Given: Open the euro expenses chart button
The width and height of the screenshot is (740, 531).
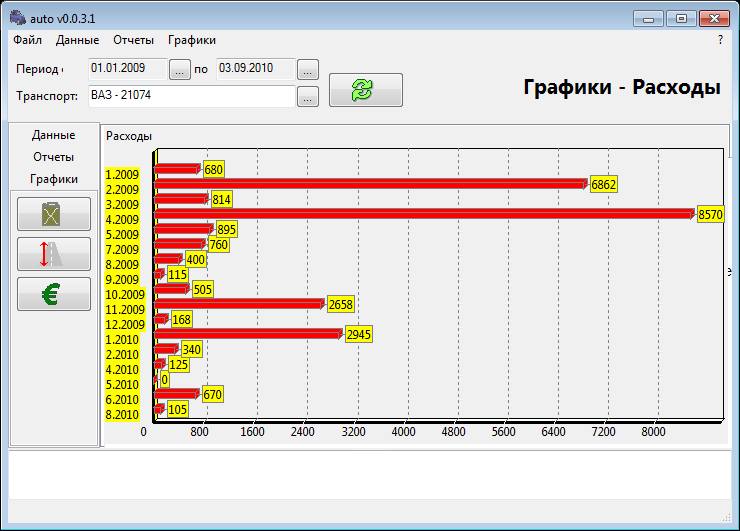Looking at the screenshot, I should click(x=54, y=294).
